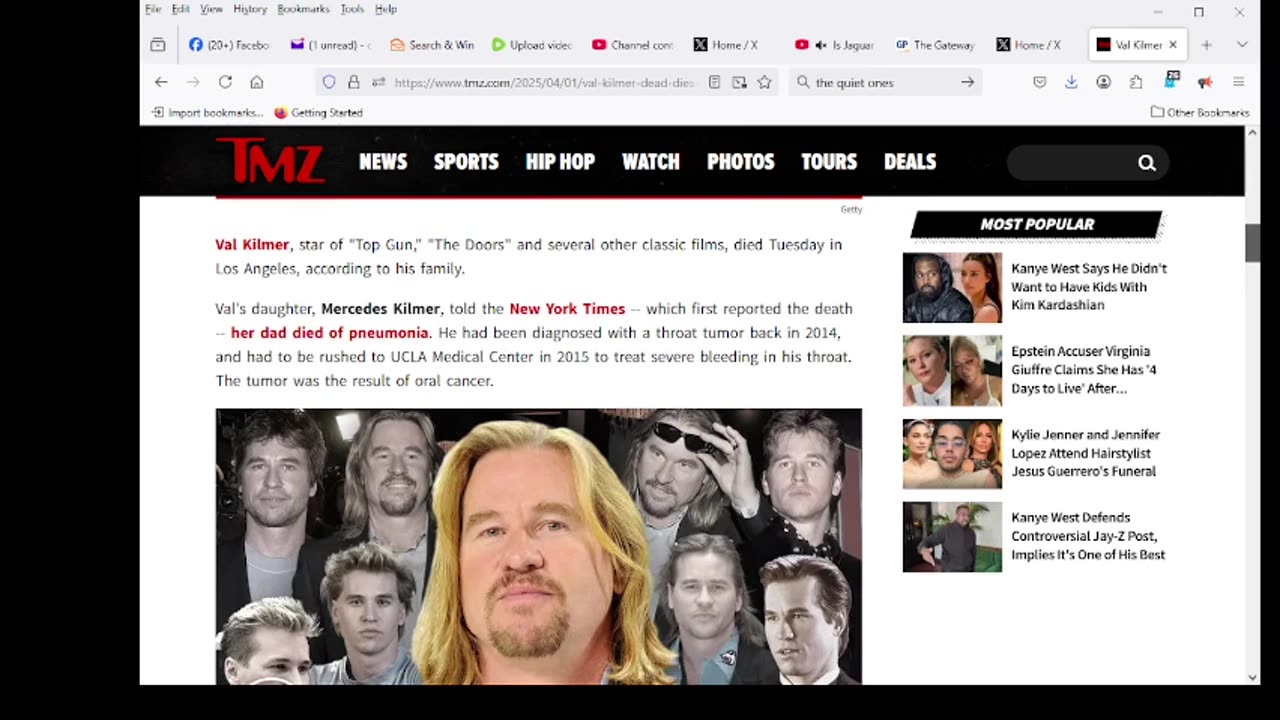
Task: Open TMZ PHOTOS section
Action: [741, 162]
